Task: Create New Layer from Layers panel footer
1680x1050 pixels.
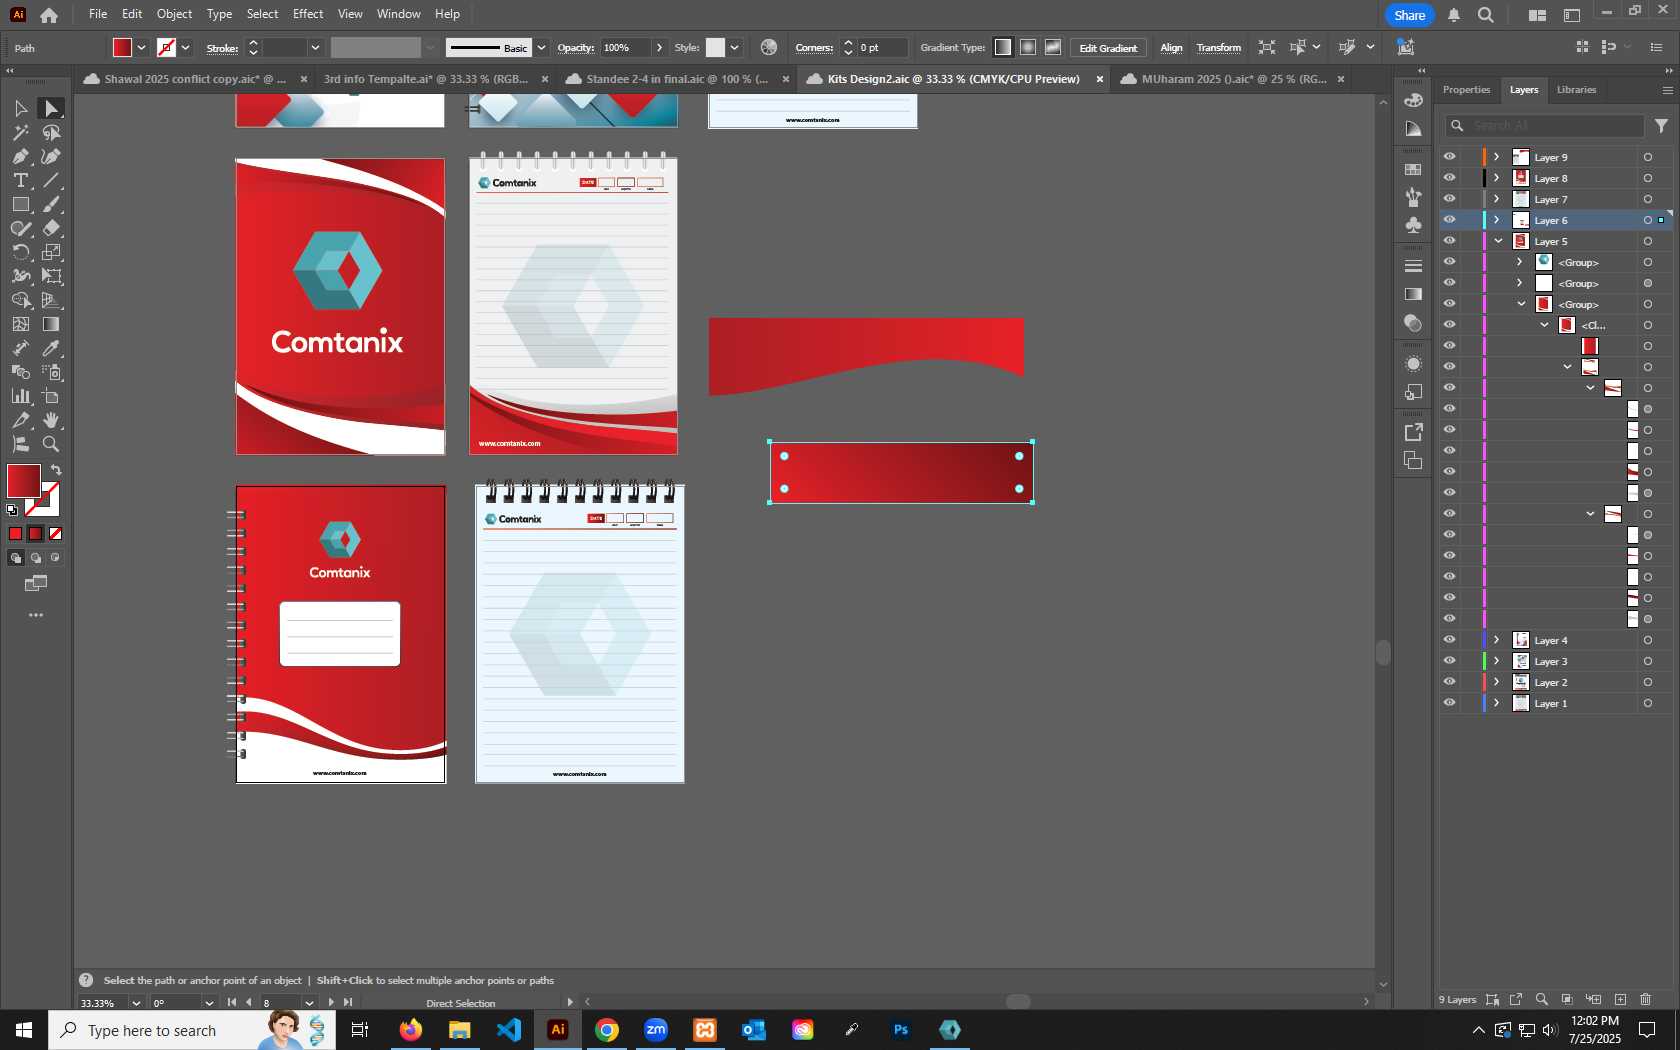Action: coord(1620,999)
